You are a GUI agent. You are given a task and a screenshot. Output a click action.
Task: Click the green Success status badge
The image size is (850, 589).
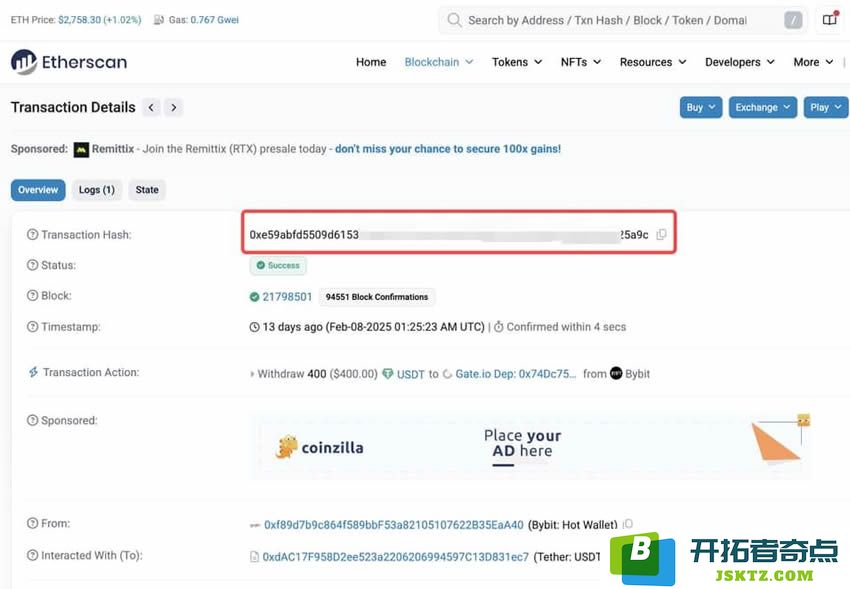tap(278, 266)
